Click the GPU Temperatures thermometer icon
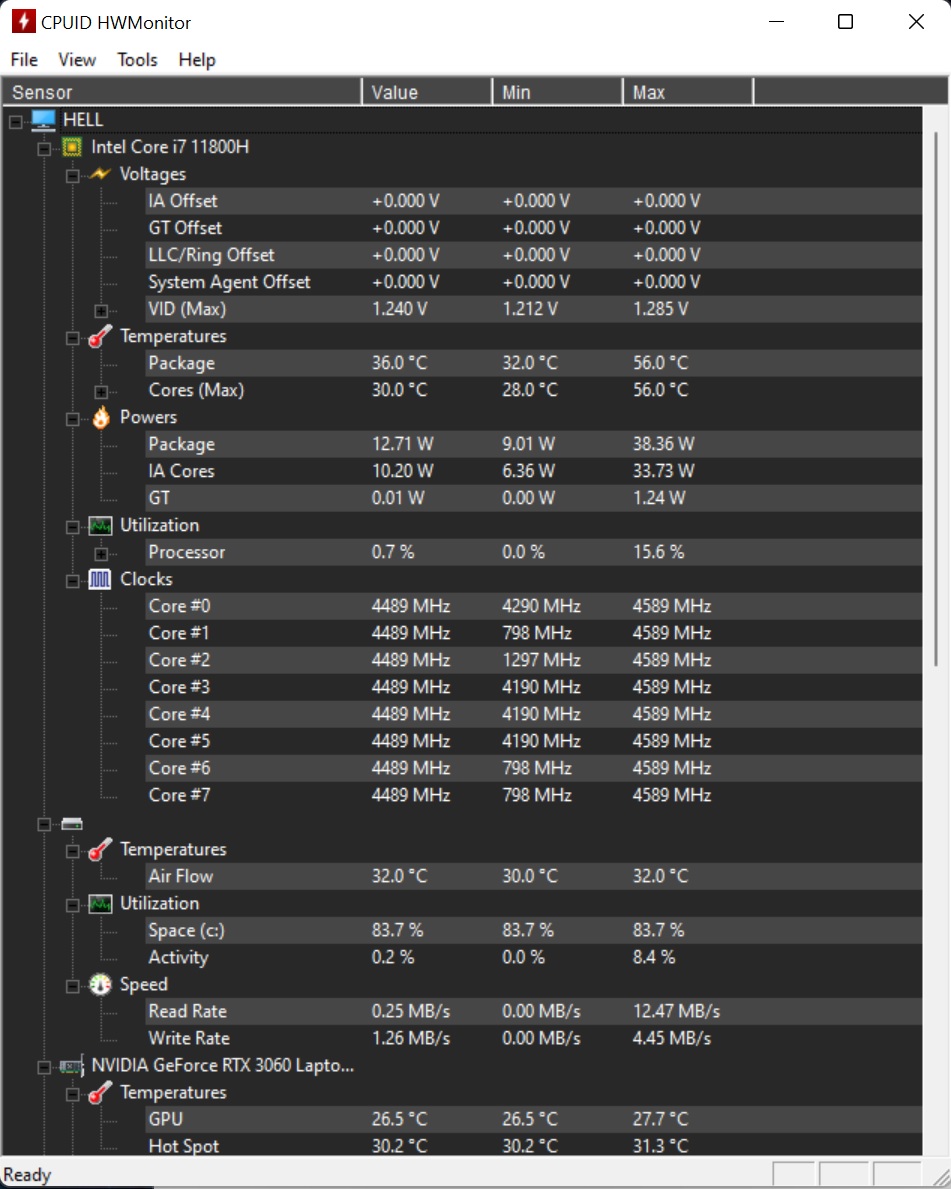The image size is (951, 1189). point(100,1093)
